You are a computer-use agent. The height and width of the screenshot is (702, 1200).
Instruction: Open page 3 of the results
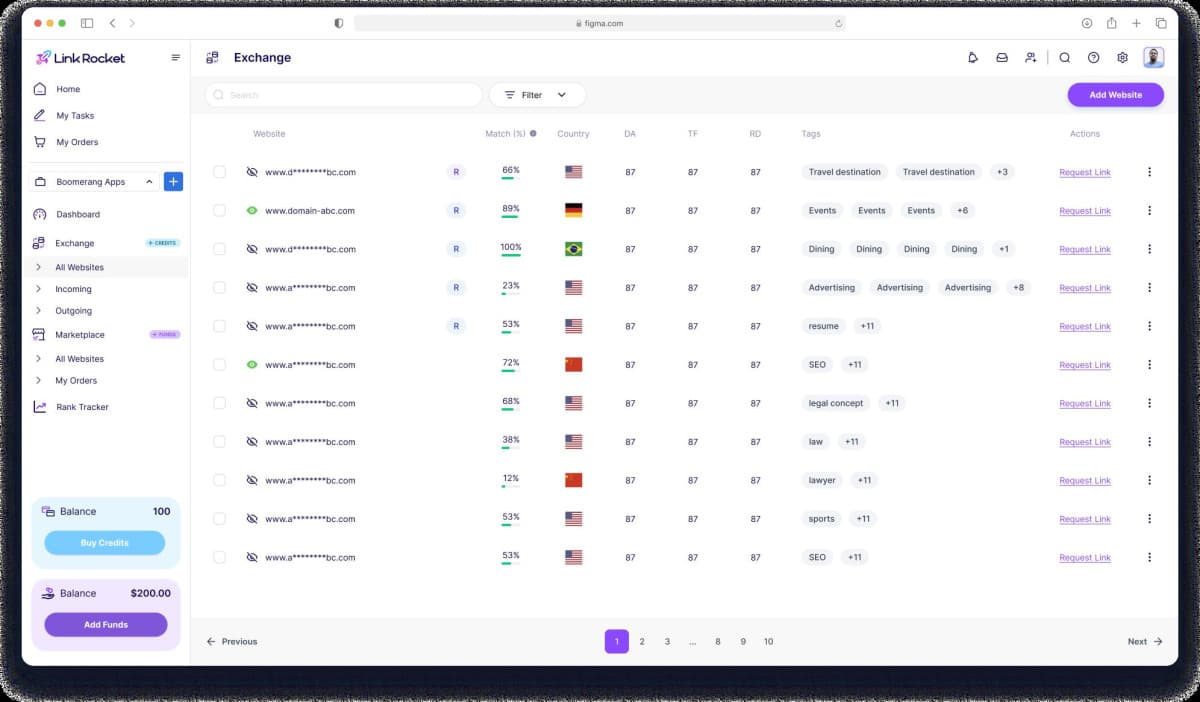[667, 641]
